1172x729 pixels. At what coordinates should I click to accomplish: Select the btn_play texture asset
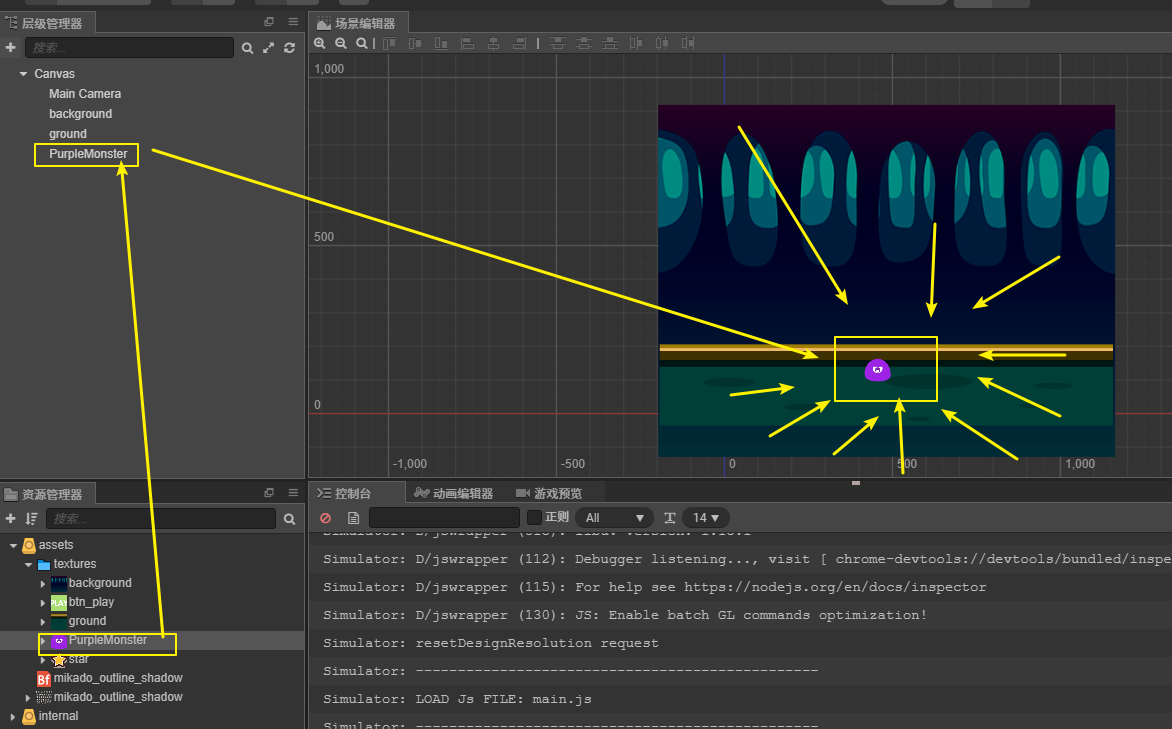(91, 602)
